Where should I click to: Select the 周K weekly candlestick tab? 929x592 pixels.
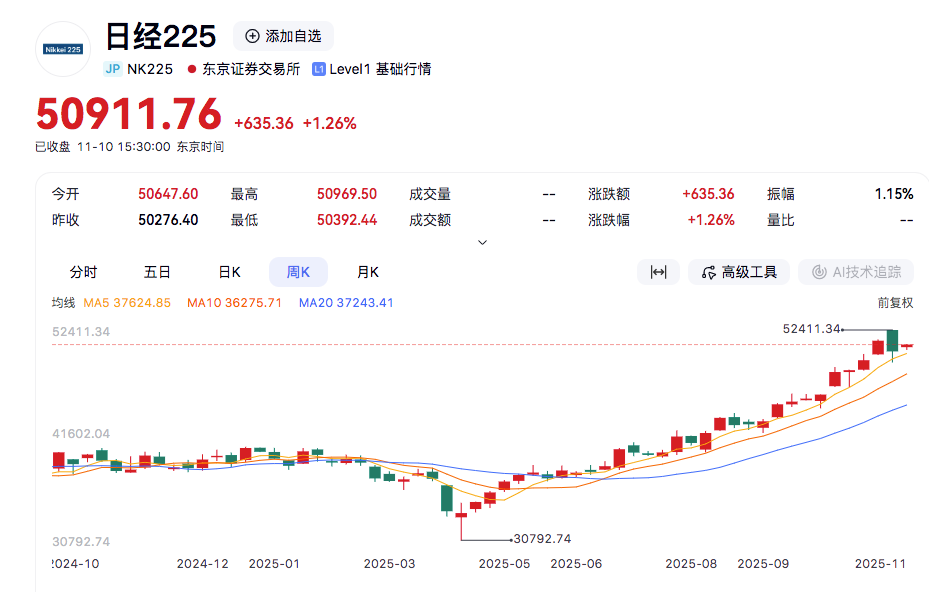coord(298,272)
